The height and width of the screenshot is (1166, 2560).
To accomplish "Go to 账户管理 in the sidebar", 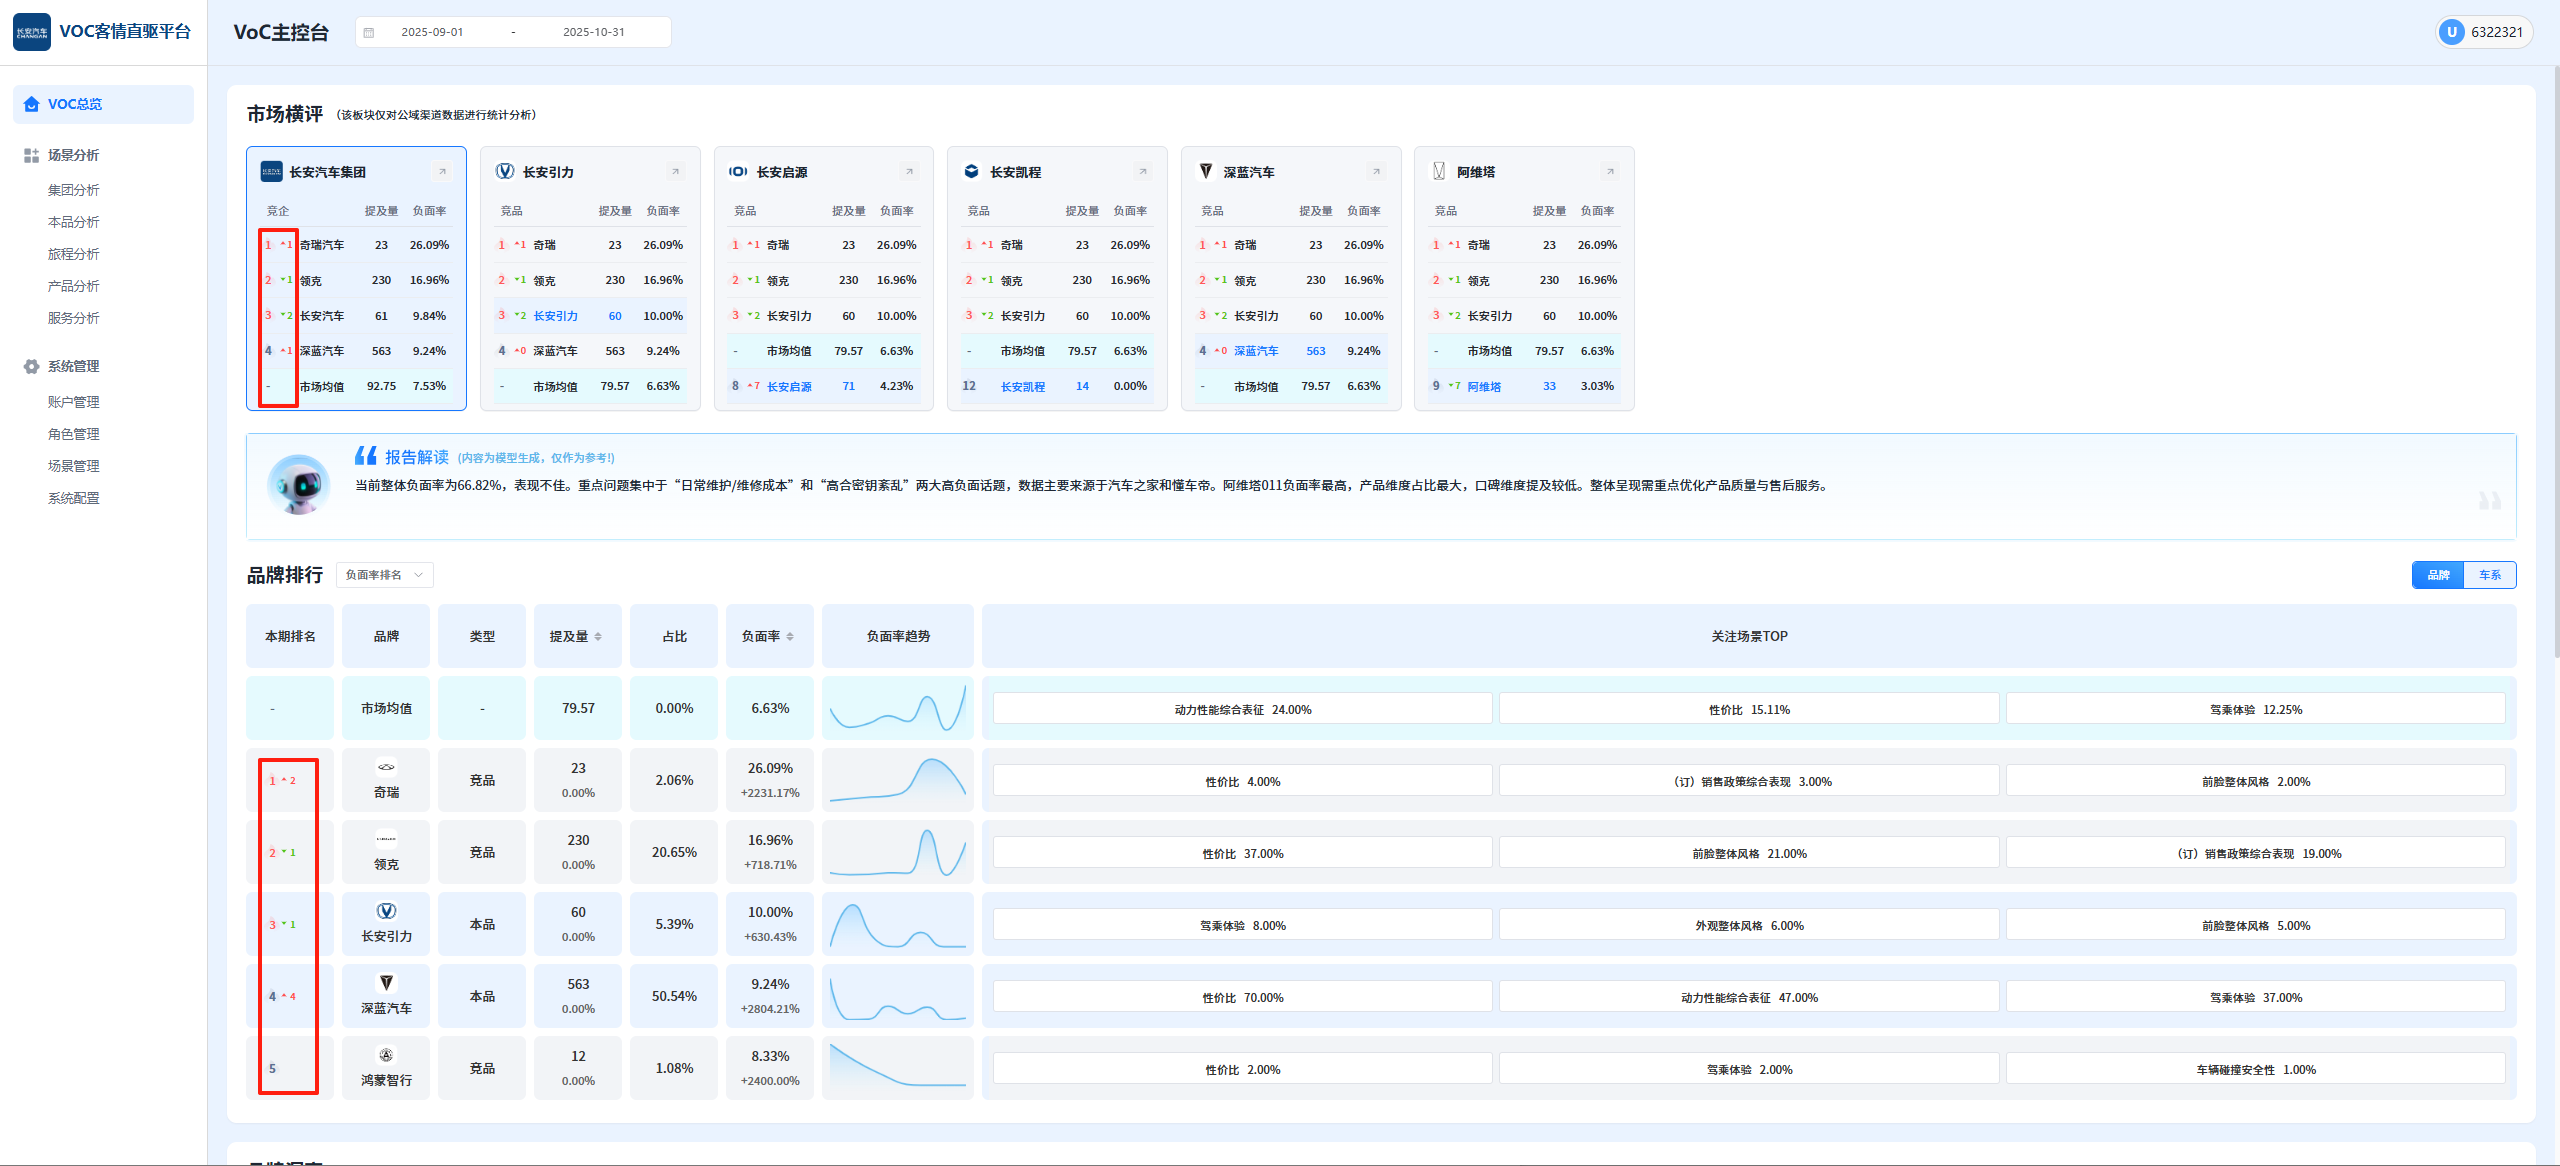I will [x=73, y=402].
